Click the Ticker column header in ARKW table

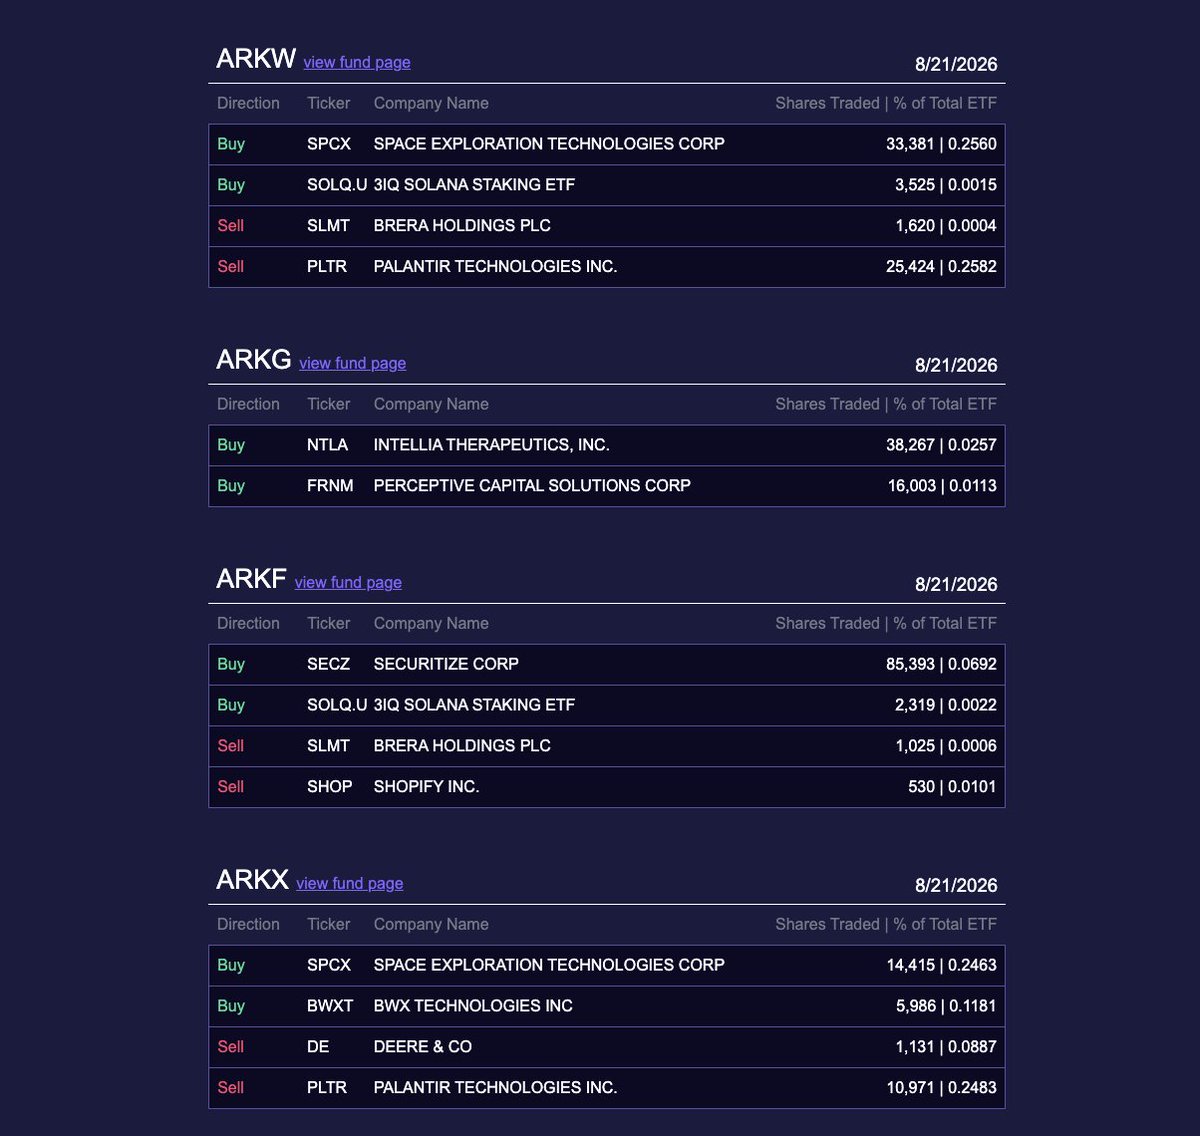tap(328, 103)
